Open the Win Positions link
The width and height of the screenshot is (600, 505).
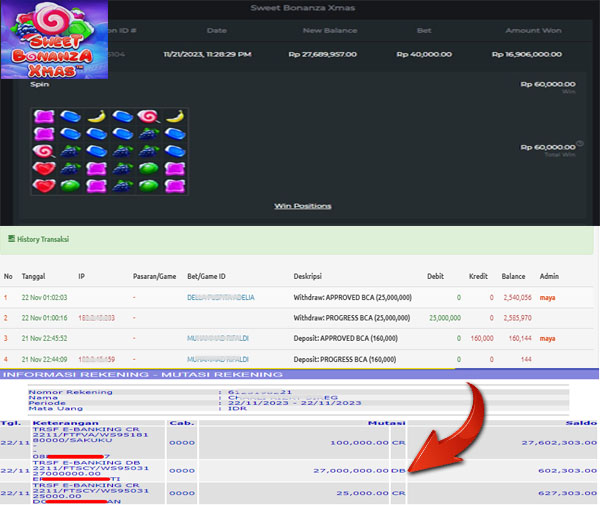pos(303,206)
